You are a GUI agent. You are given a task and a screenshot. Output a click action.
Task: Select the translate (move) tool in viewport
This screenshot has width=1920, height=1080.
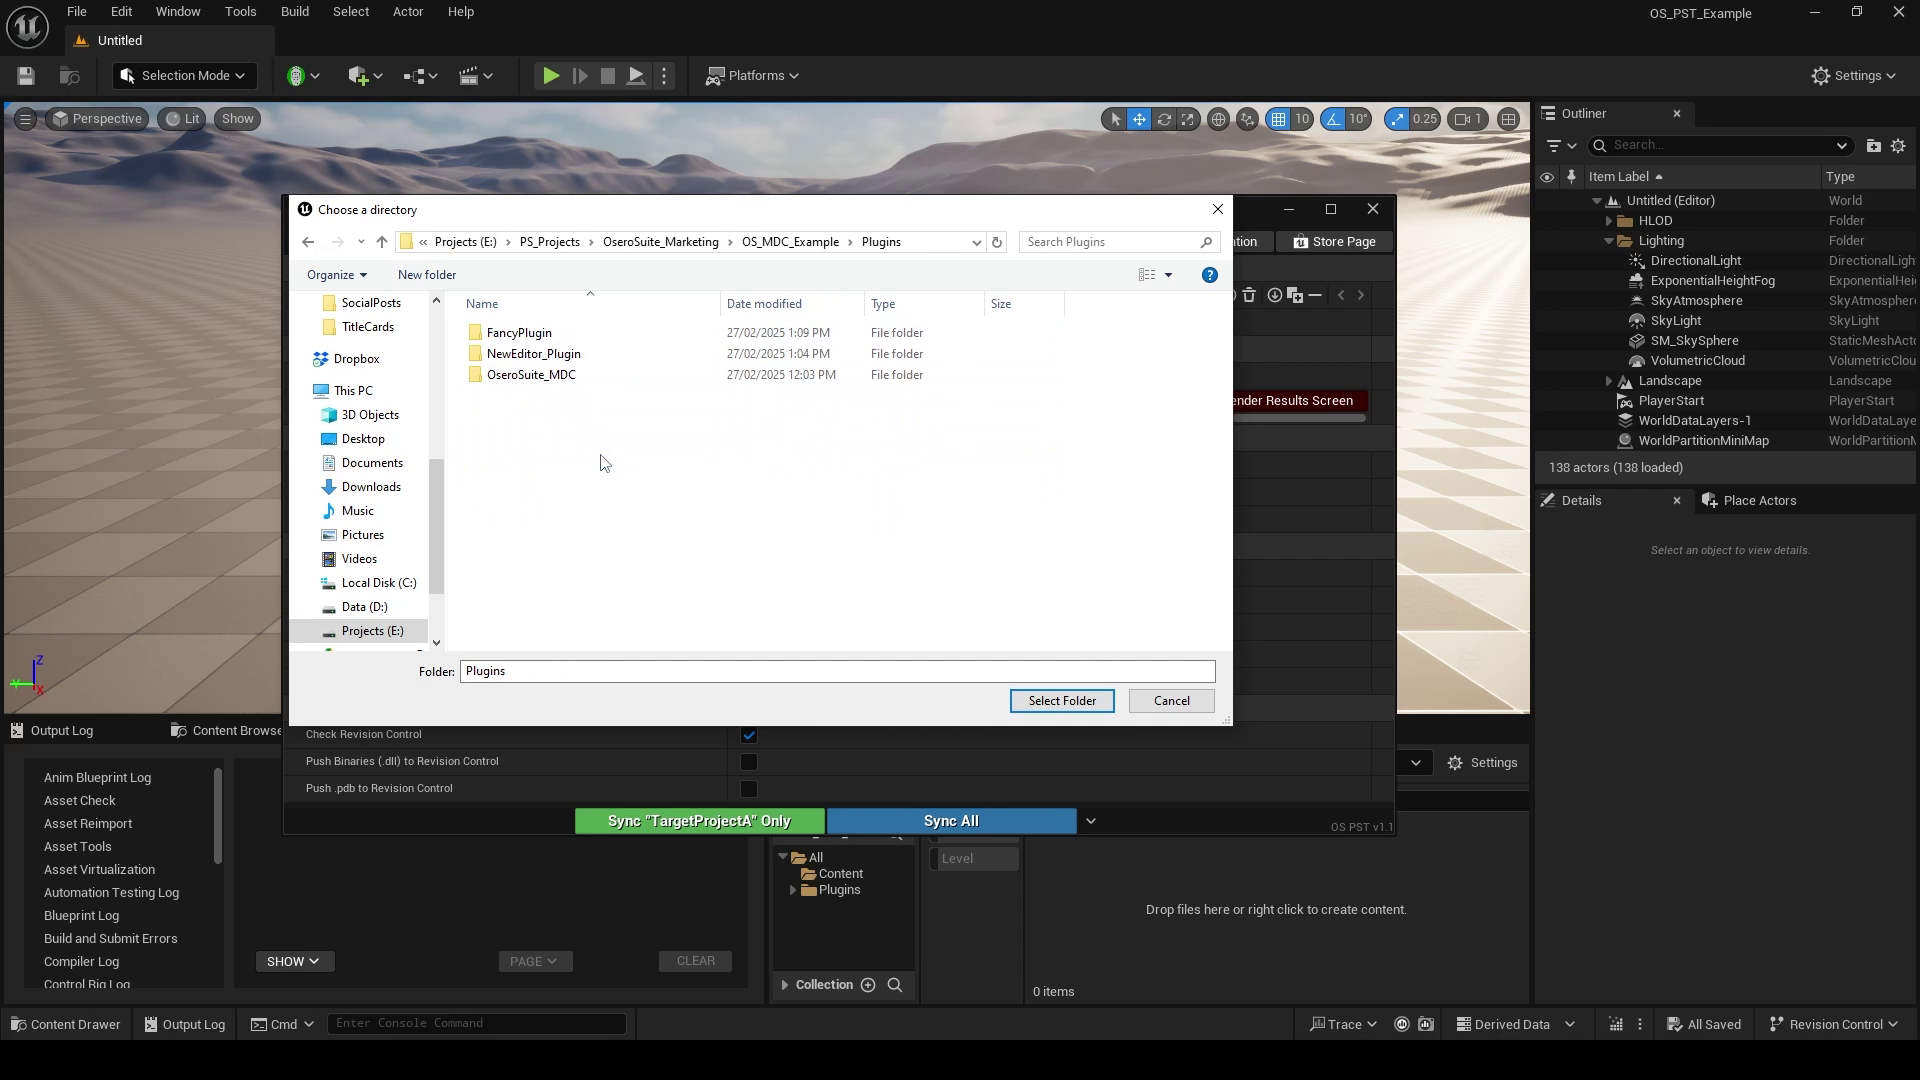[x=1139, y=119]
